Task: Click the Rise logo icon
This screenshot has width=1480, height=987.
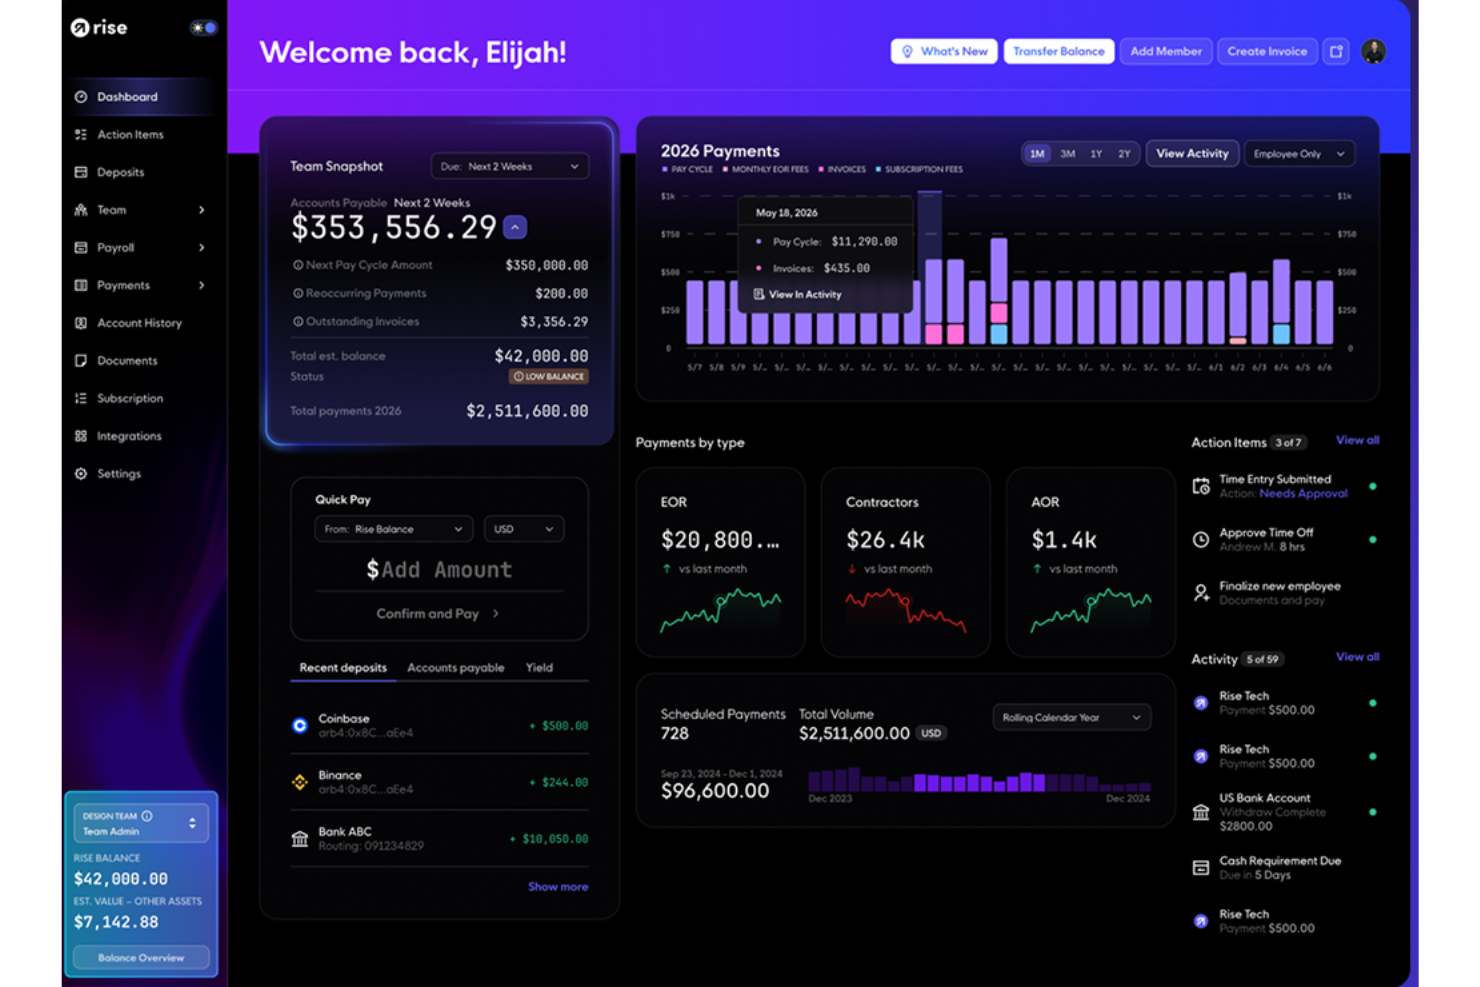Action: pyautogui.click(x=80, y=28)
